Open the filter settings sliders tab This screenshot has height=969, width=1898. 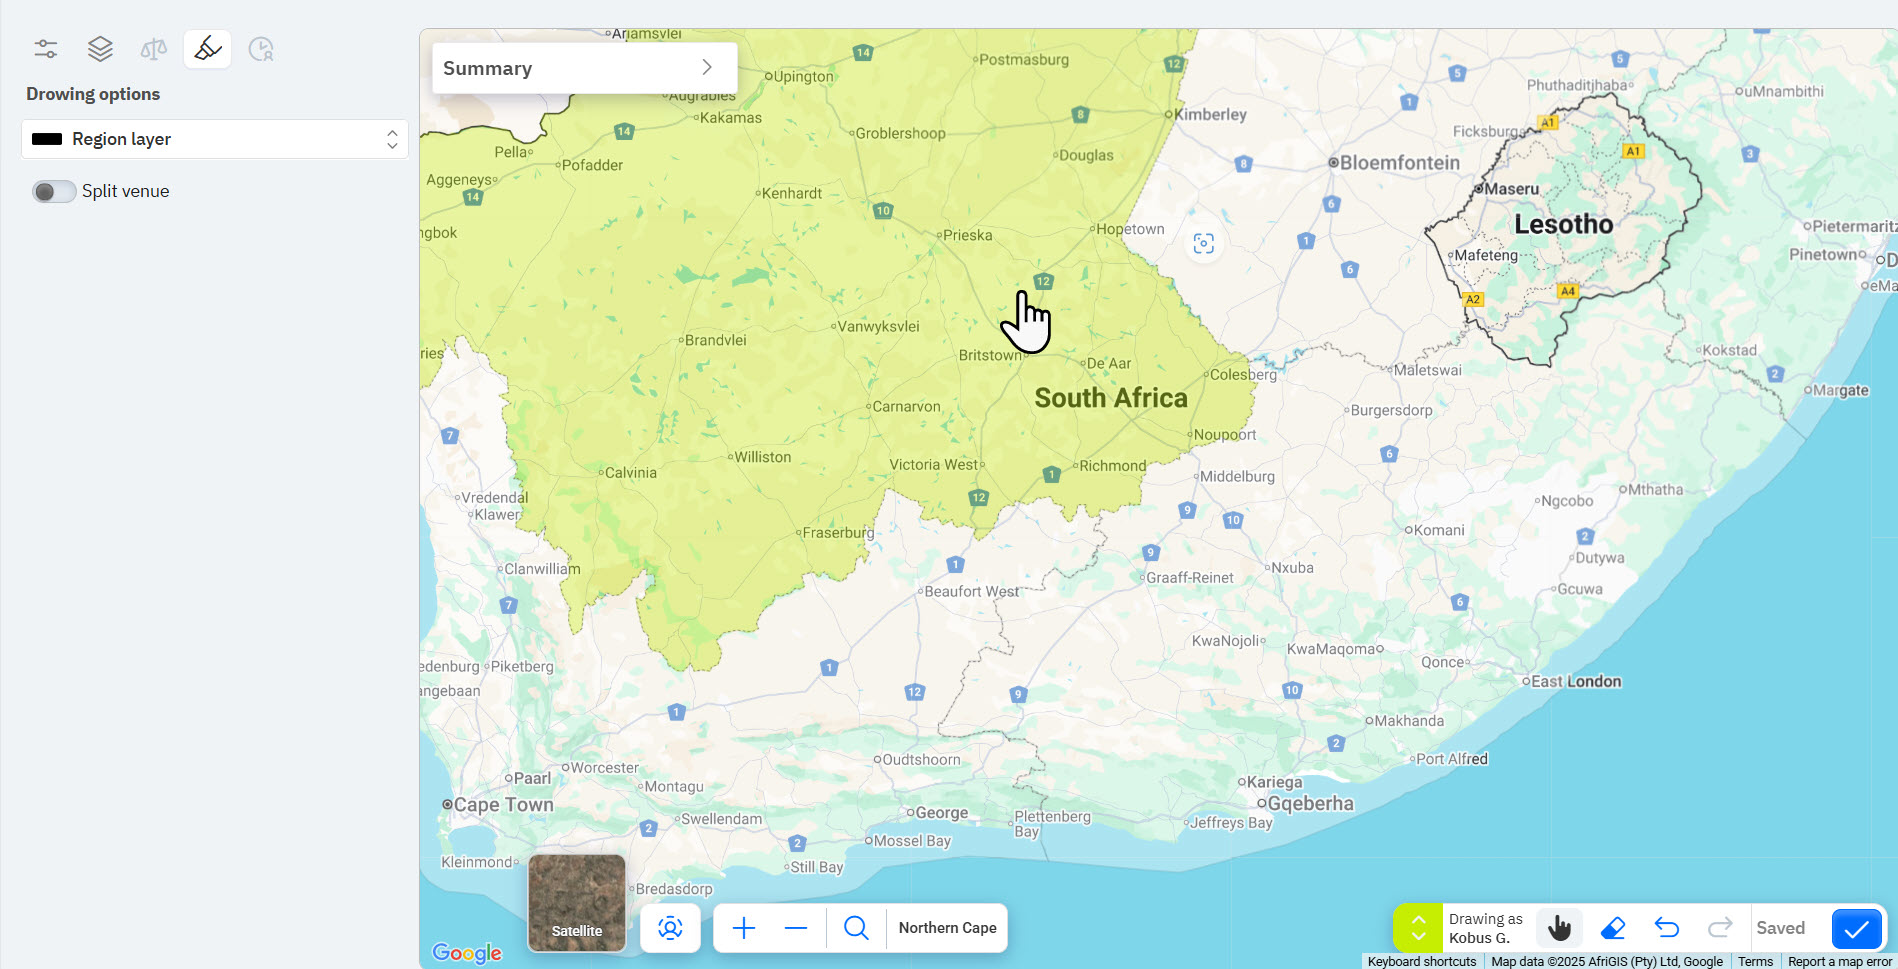(46, 49)
